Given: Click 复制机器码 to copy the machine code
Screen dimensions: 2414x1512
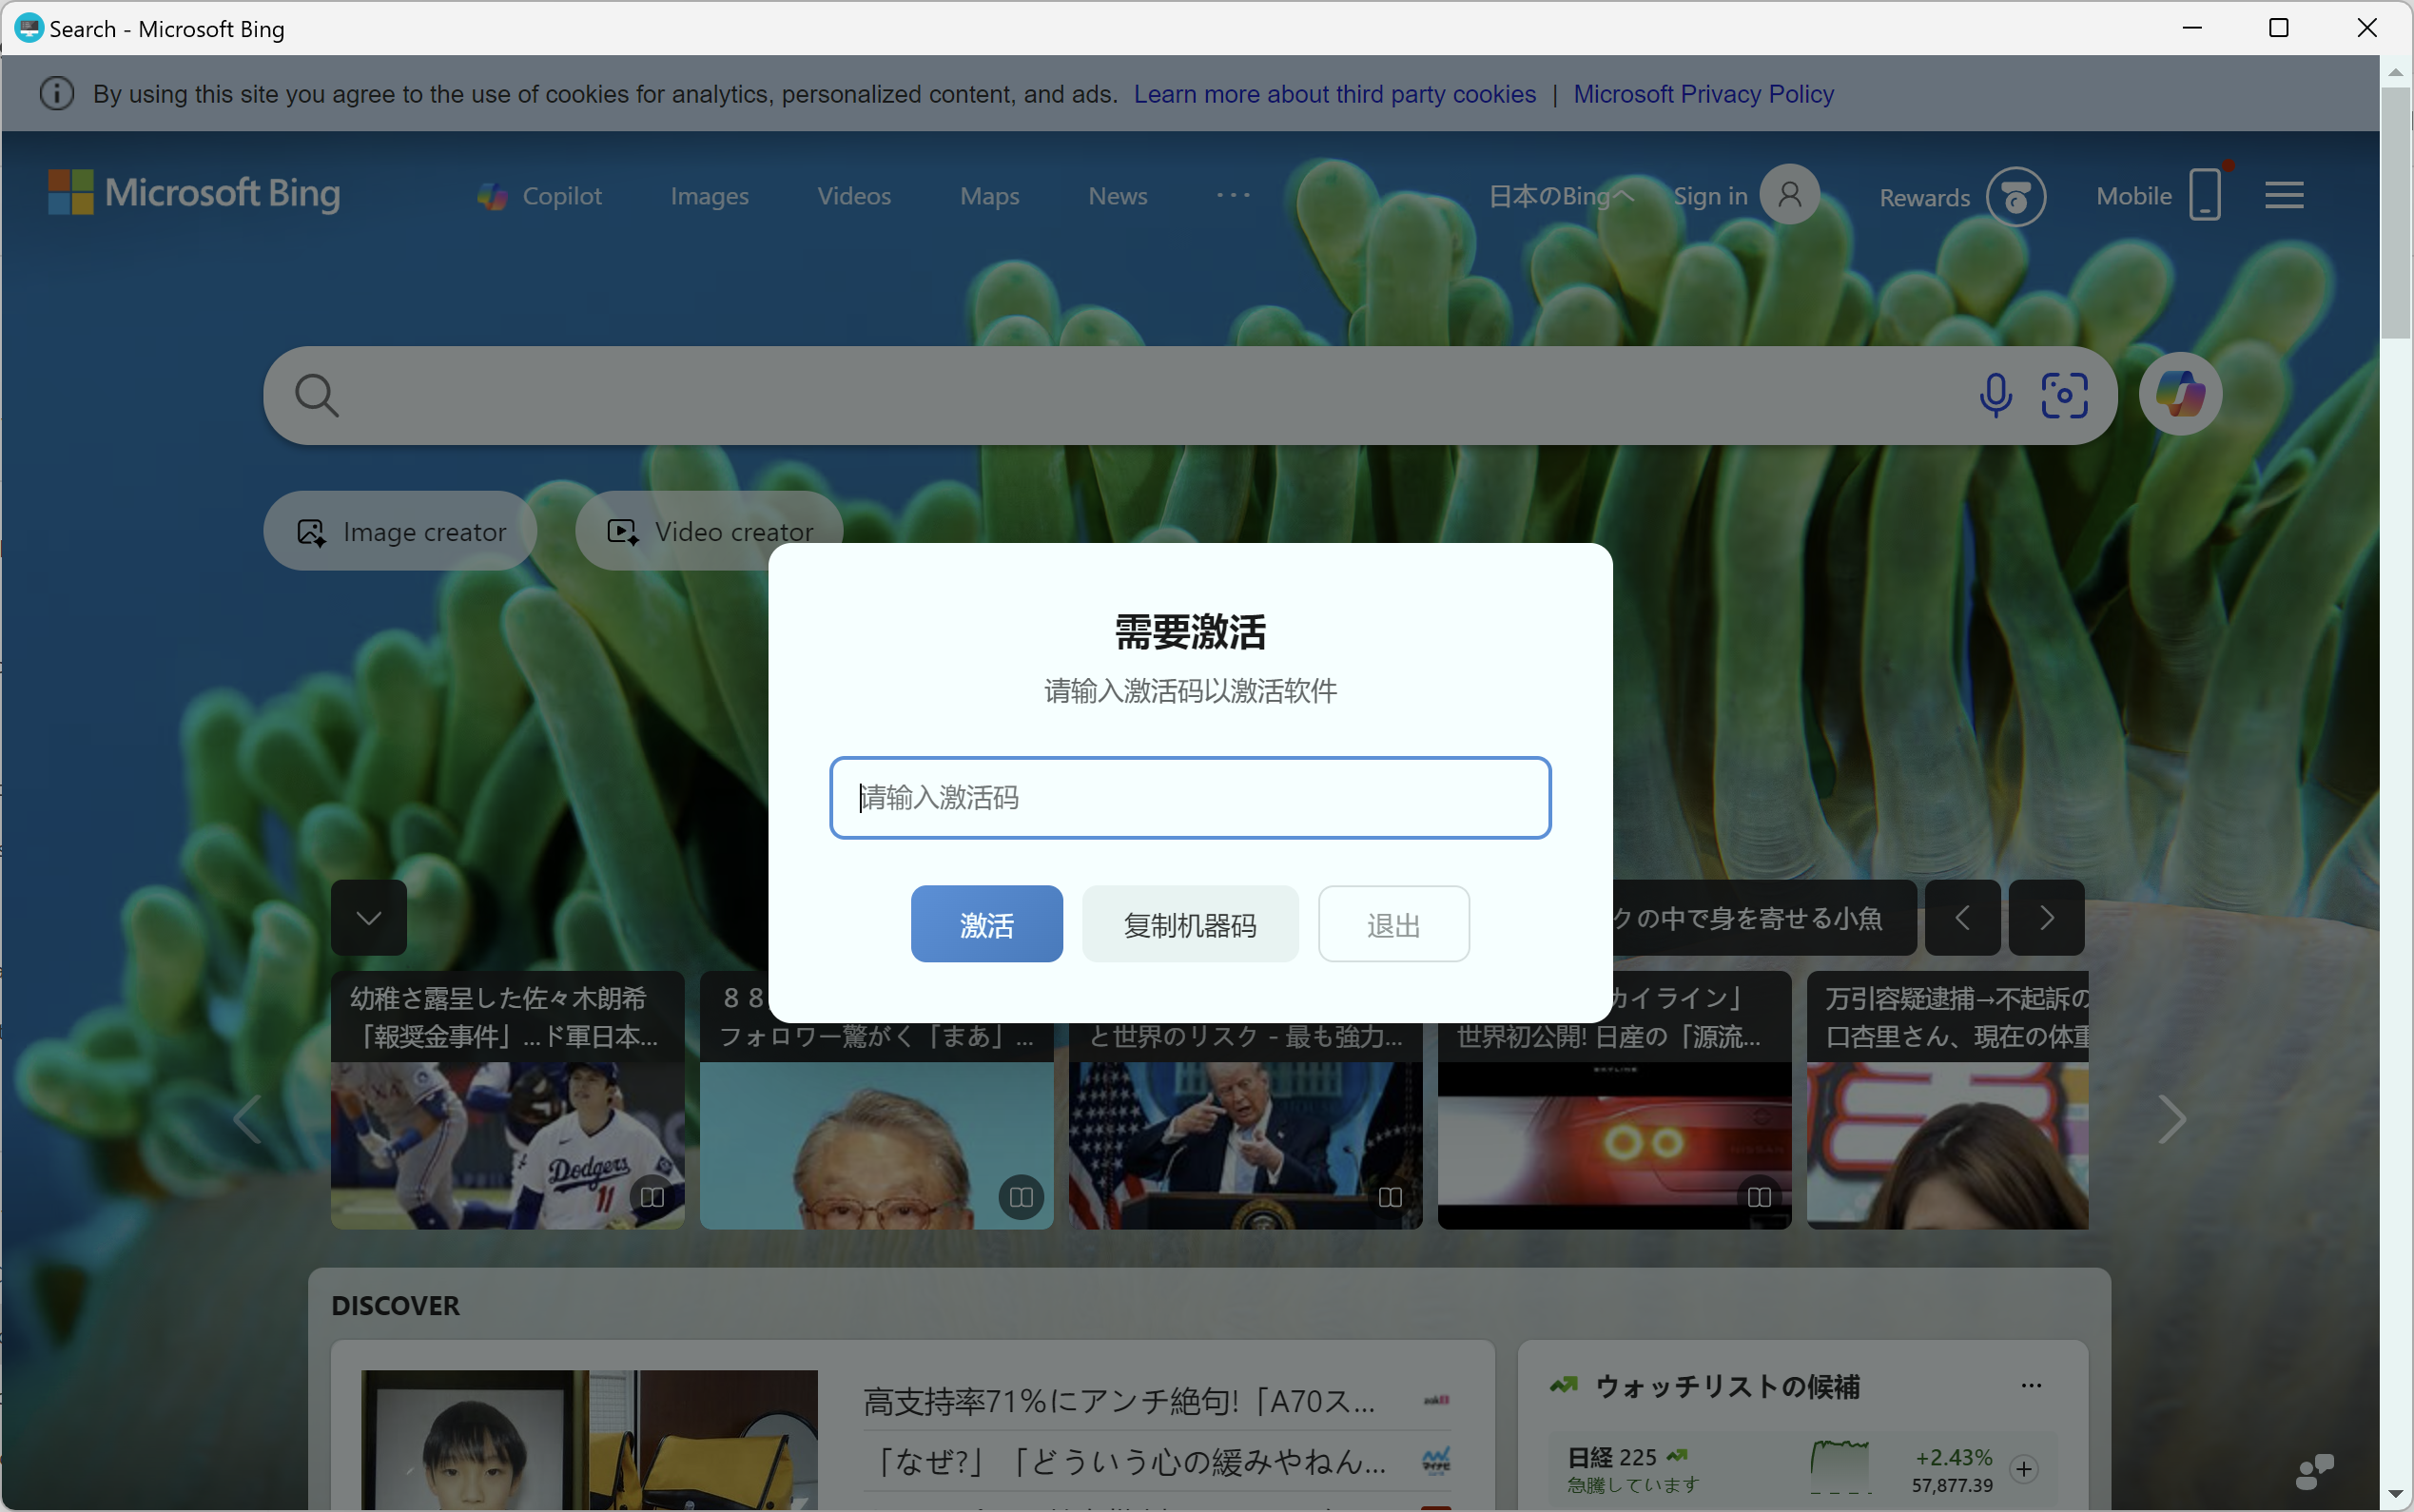Looking at the screenshot, I should [1189, 923].
